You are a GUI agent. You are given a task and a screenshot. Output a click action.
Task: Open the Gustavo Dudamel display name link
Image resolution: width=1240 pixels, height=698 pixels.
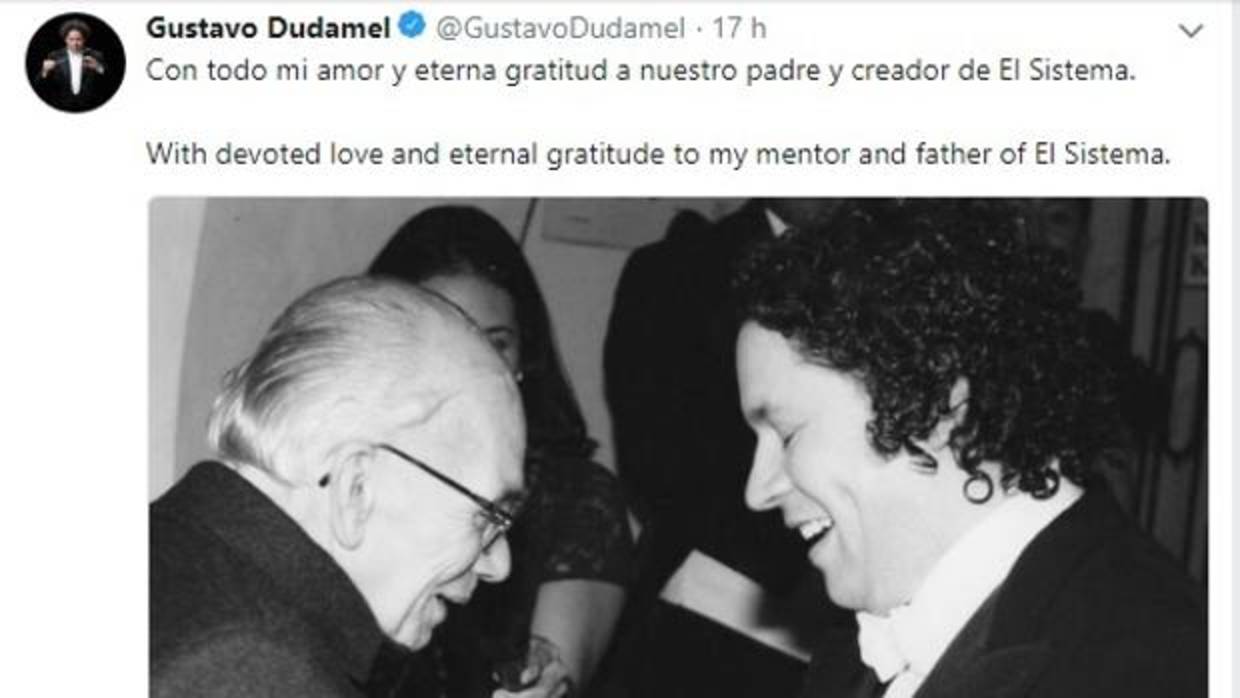point(268,28)
